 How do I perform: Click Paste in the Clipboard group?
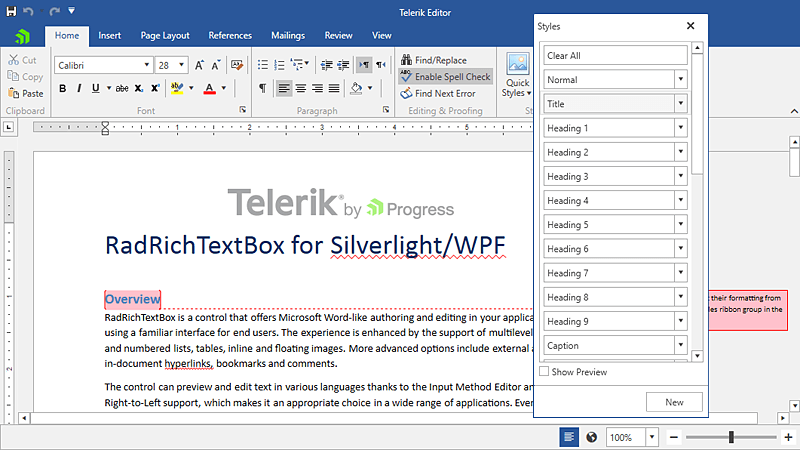pos(26,93)
